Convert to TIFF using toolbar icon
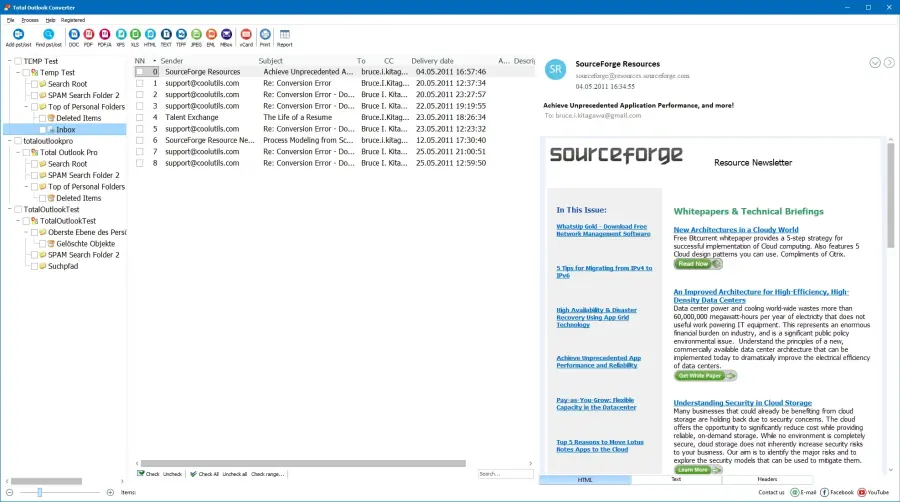Screen dimensions: 900x502 click(x=181, y=35)
